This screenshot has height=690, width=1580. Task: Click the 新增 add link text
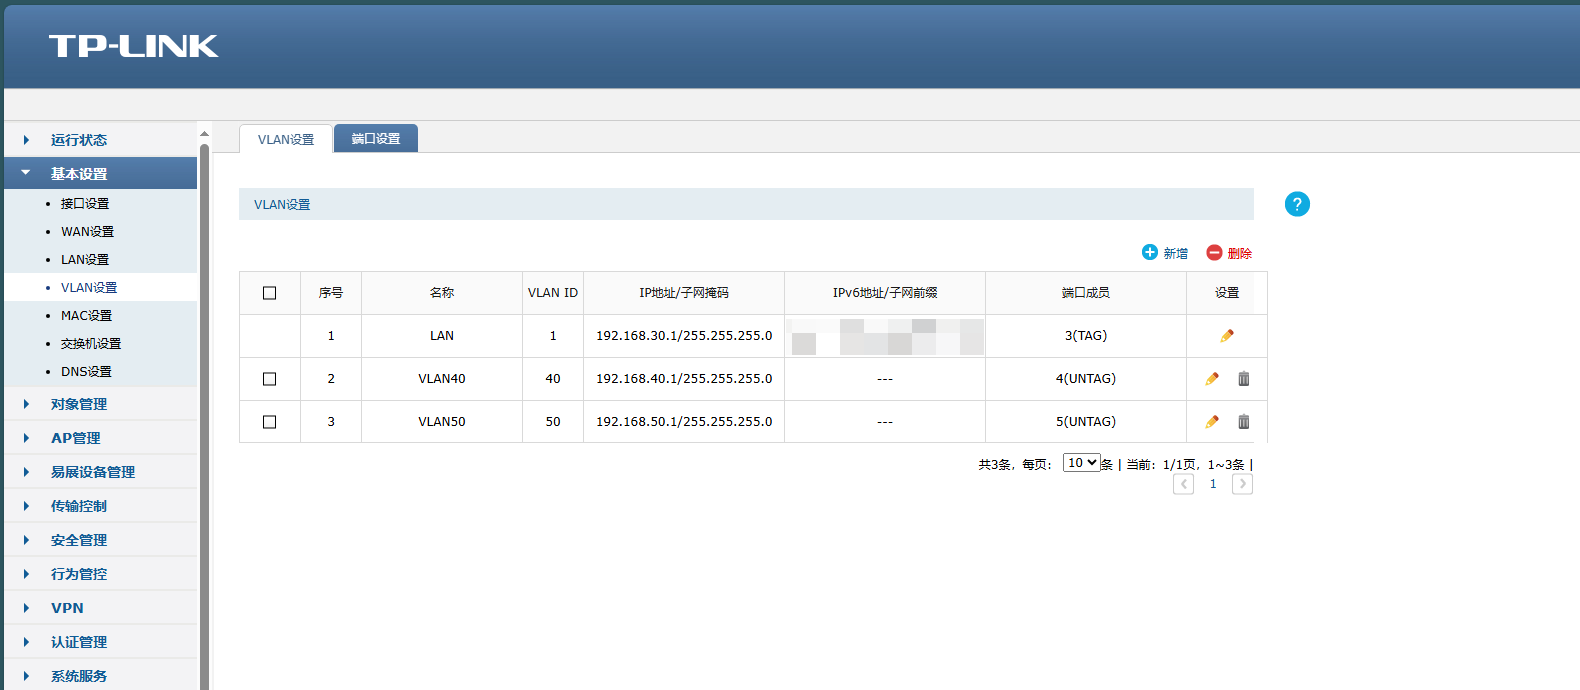[x=1176, y=253]
